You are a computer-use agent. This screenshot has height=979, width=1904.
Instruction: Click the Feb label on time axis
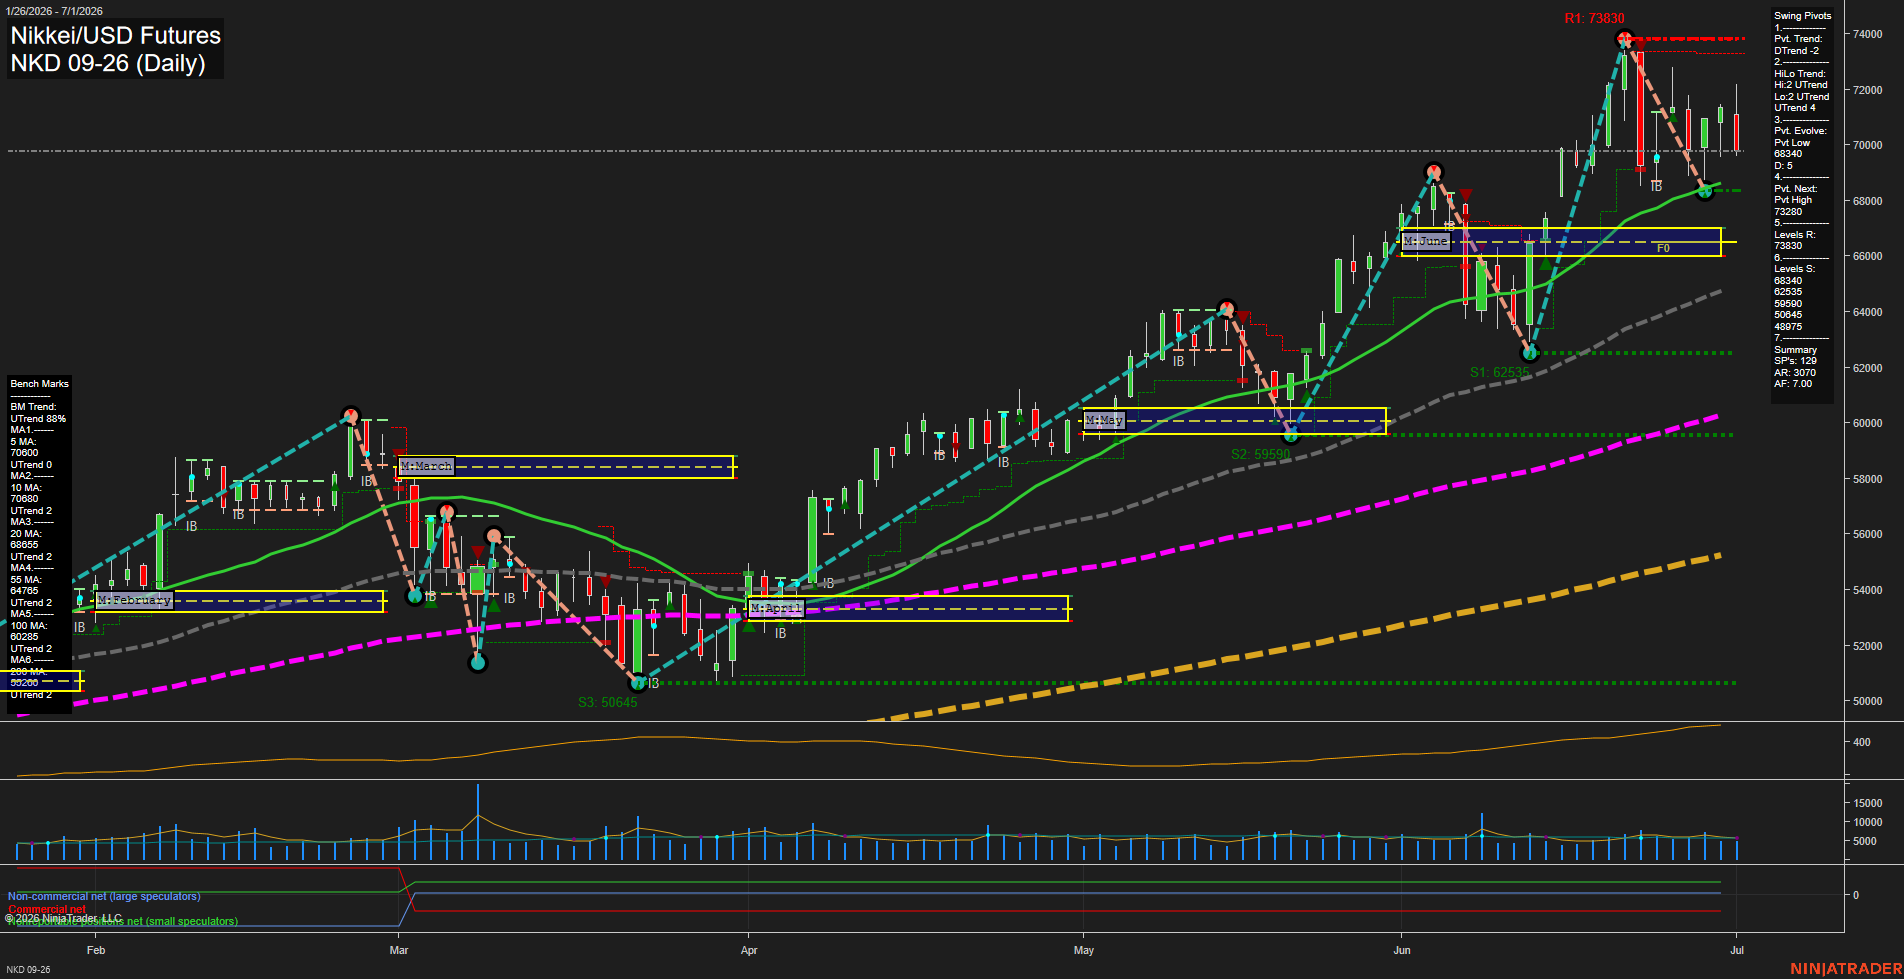96,950
